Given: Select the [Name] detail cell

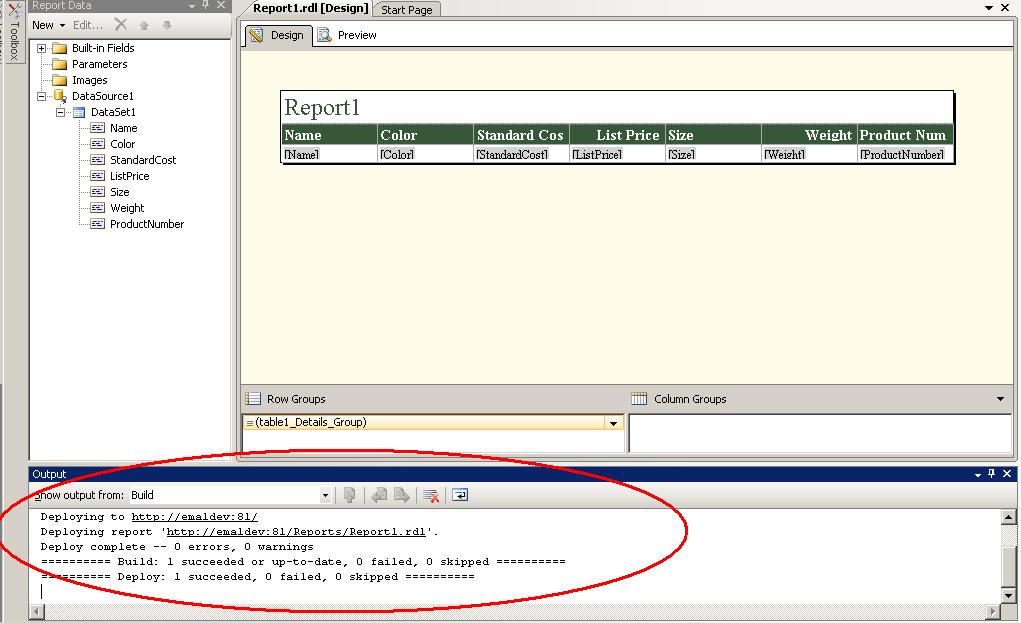Looking at the screenshot, I should pos(329,154).
